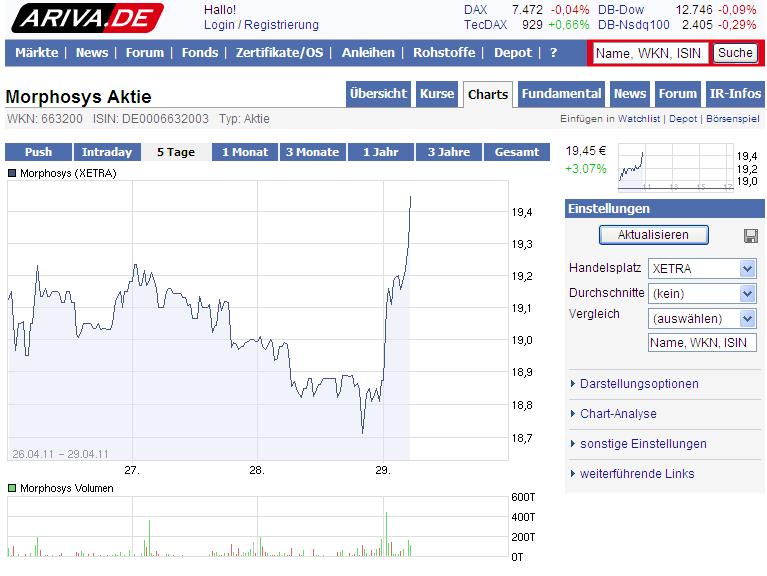Click the Morphosys volume bar chart
The image size is (767, 576).
point(258,527)
